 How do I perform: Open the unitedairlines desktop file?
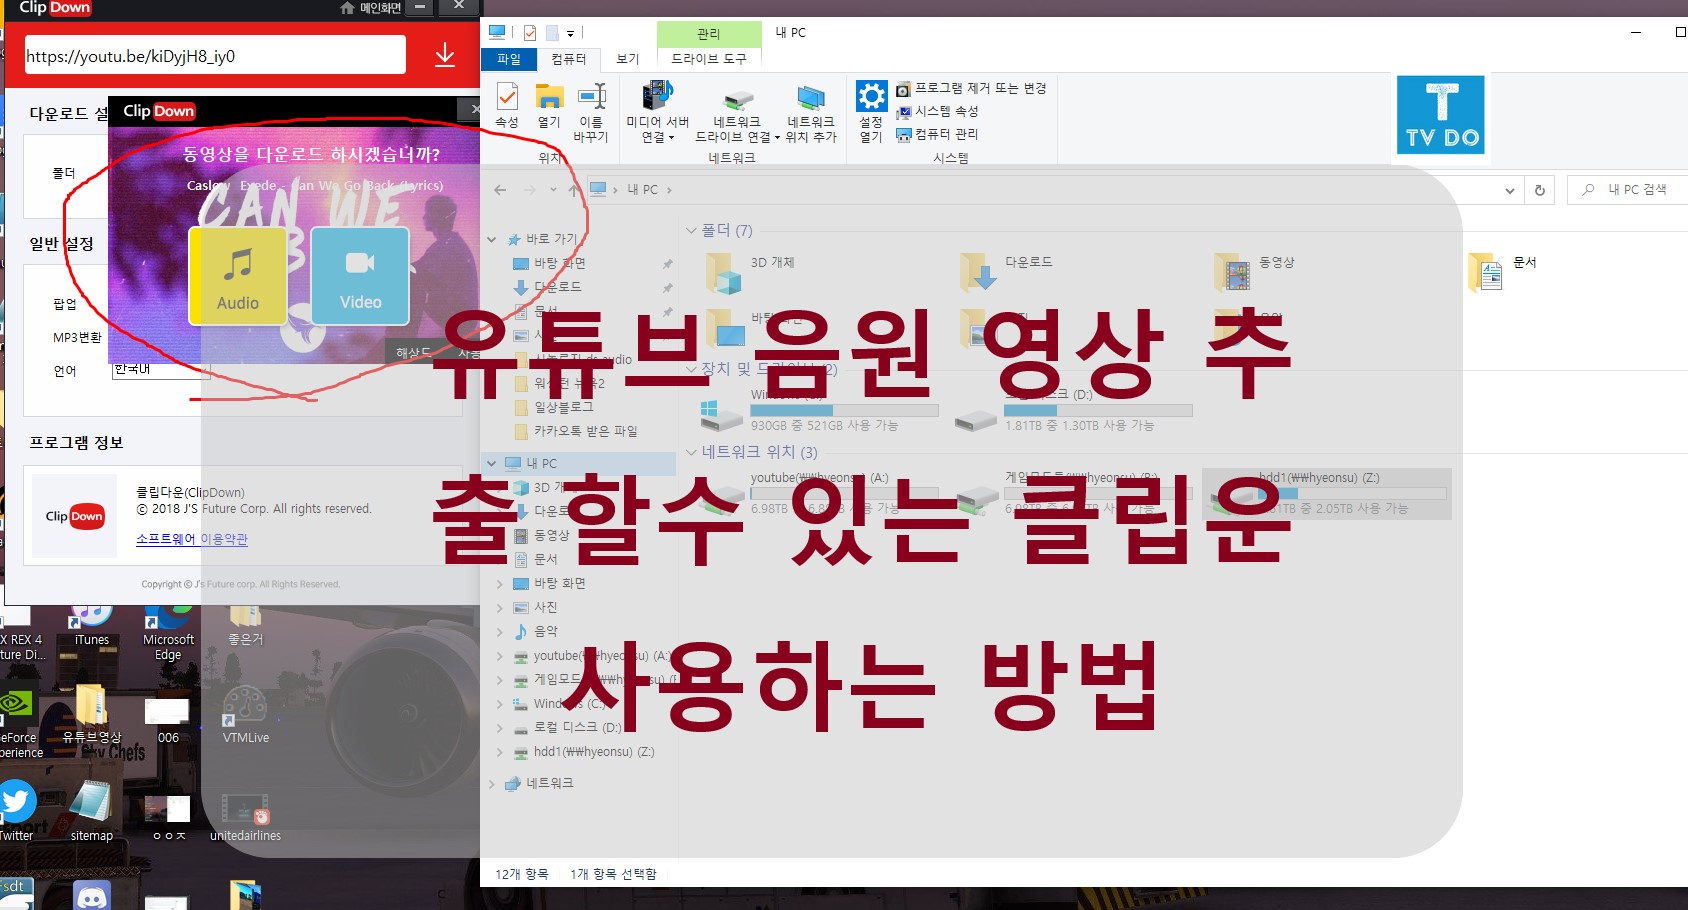tap(245, 818)
